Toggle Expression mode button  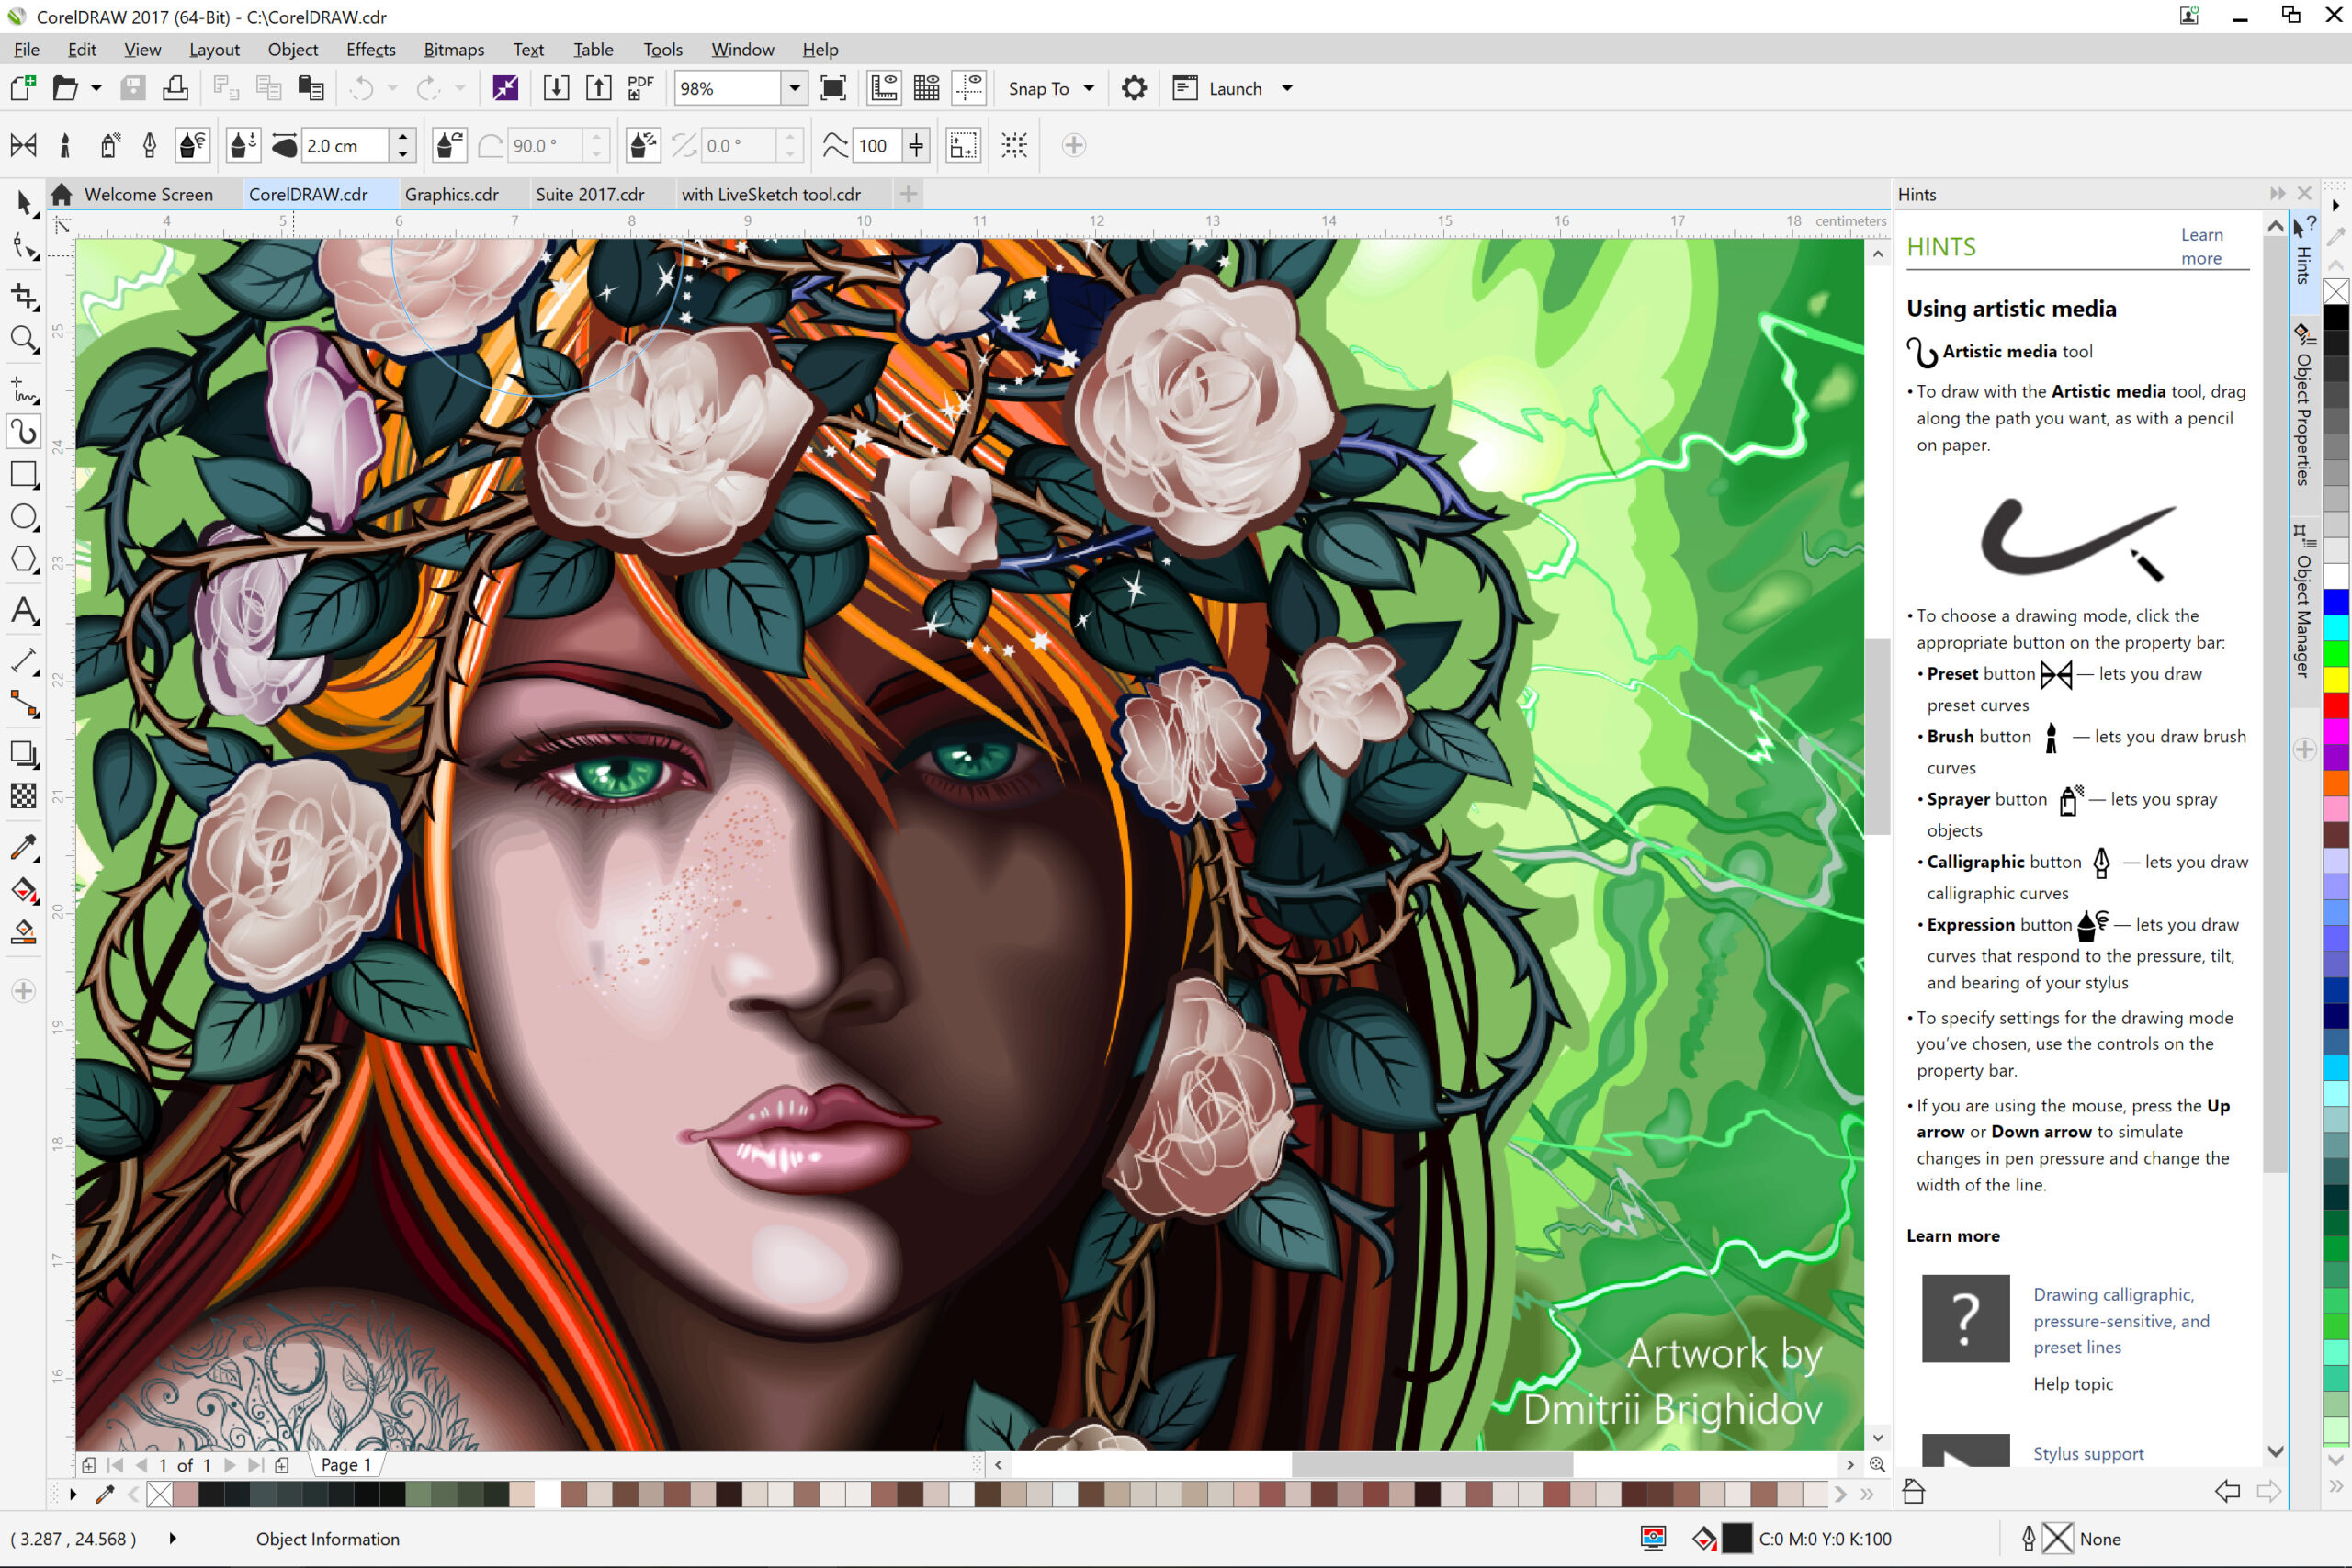(x=192, y=146)
